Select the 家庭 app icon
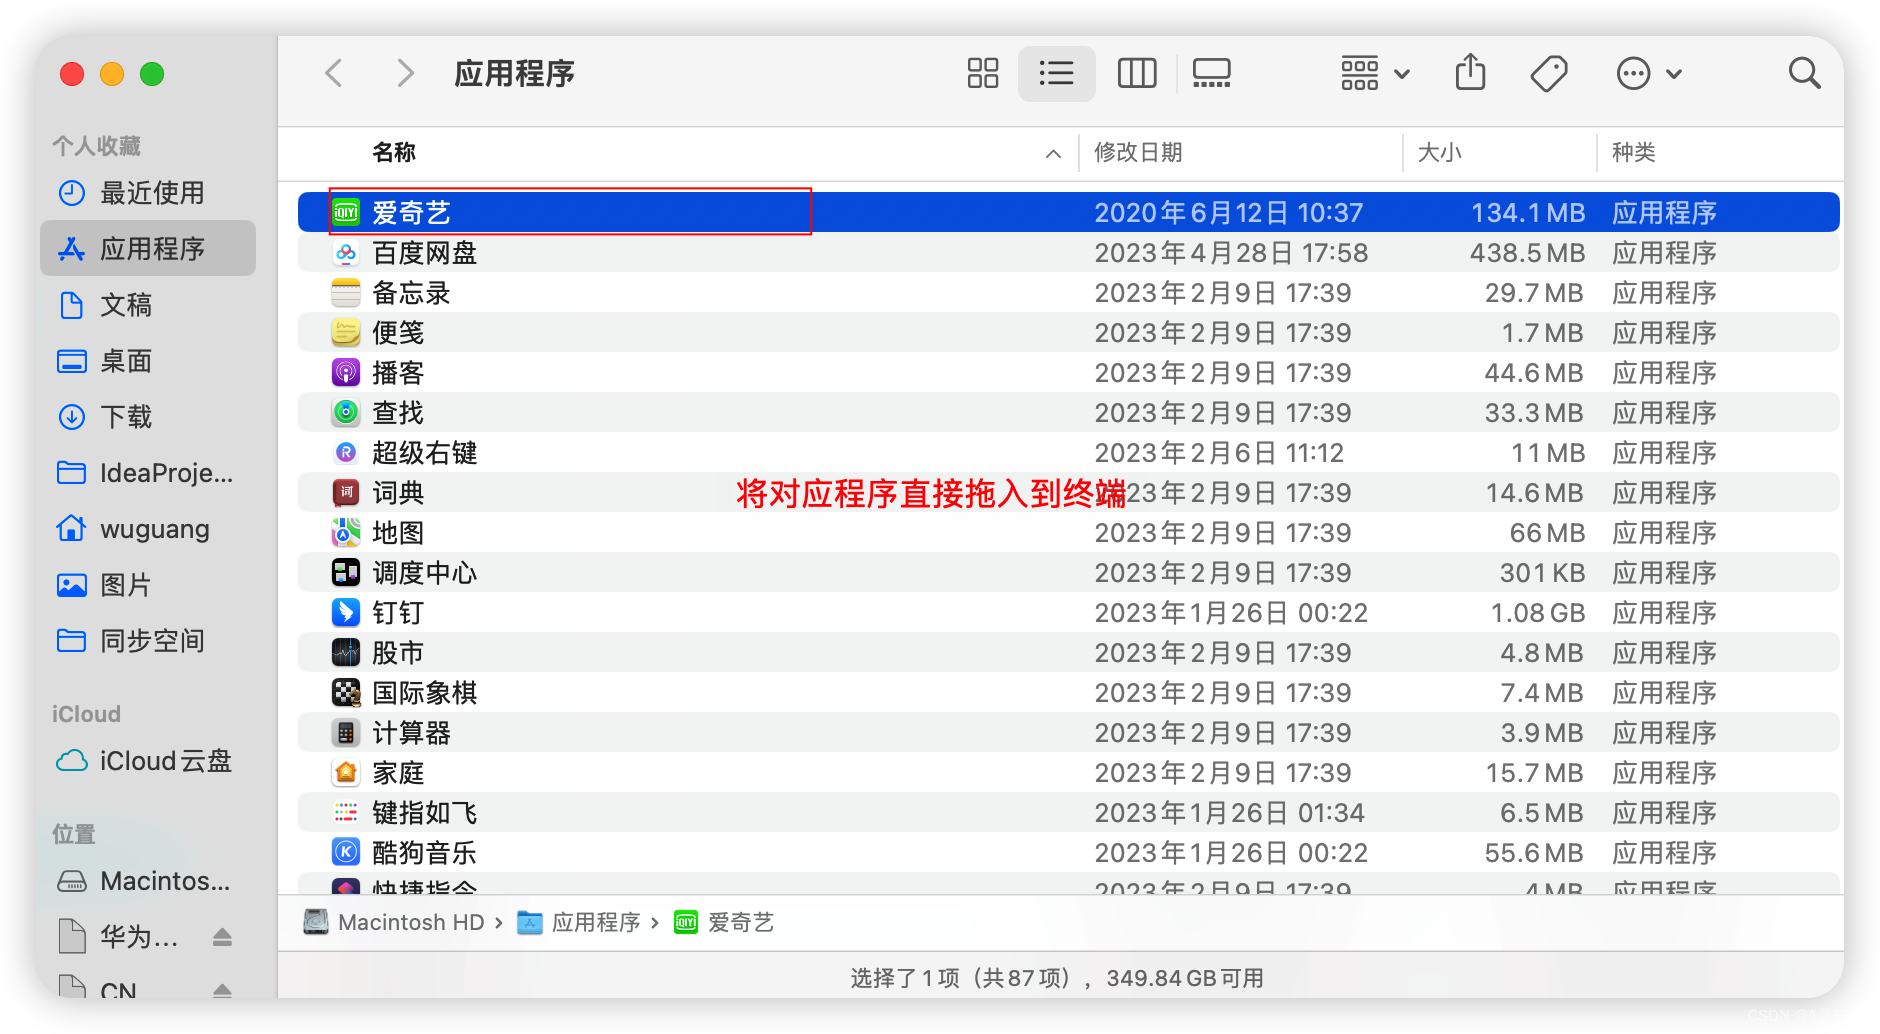The width and height of the screenshot is (1880, 1034). coord(346,772)
